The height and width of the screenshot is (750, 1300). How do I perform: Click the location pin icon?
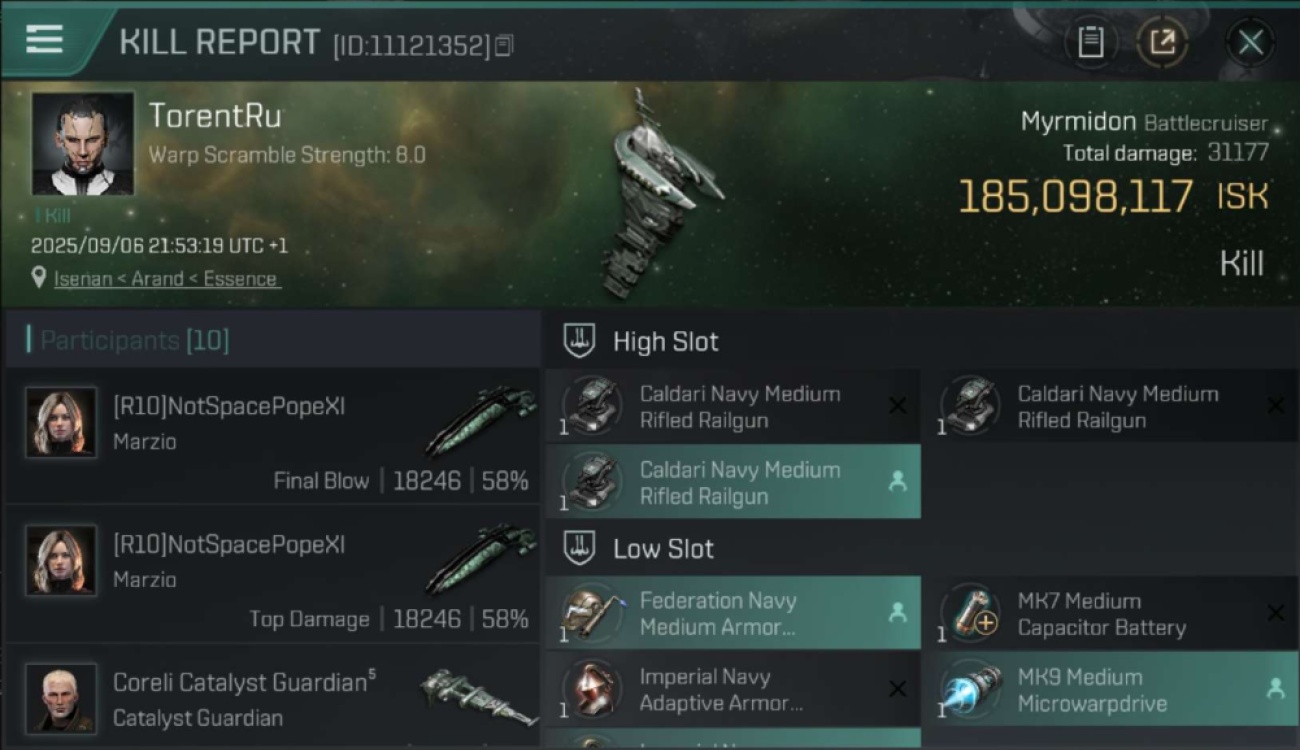[39, 278]
